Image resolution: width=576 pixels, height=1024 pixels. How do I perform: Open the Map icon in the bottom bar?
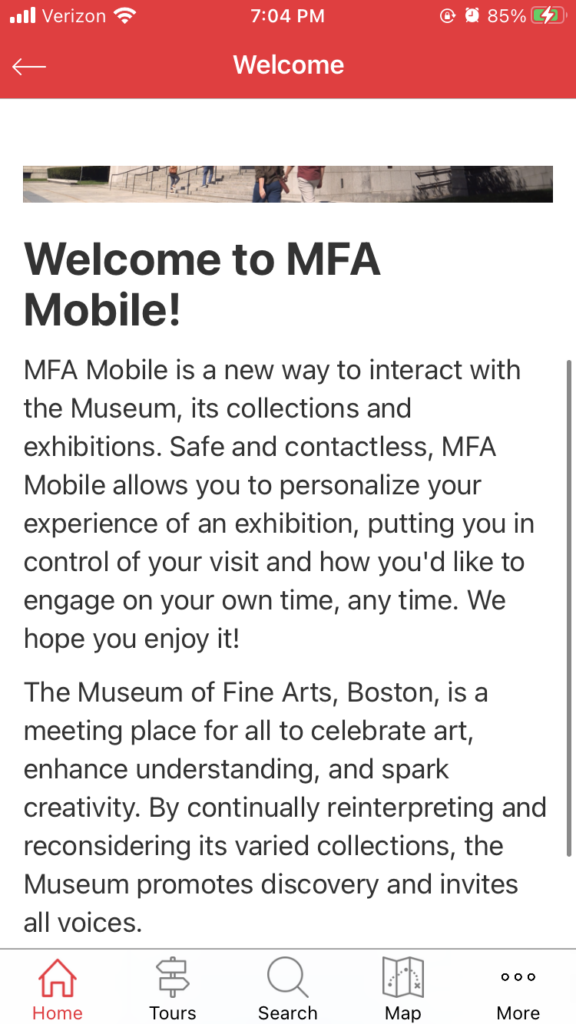(403, 978)
